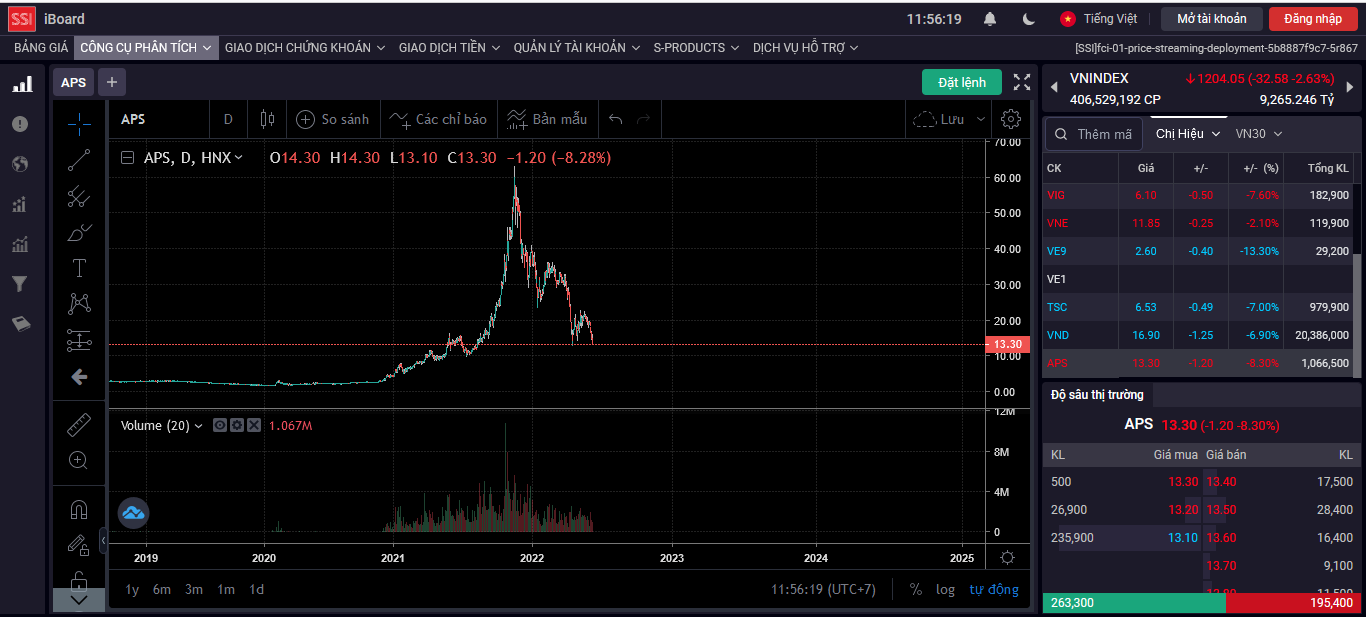Open the candlestick chart style selector

point(266,119)
